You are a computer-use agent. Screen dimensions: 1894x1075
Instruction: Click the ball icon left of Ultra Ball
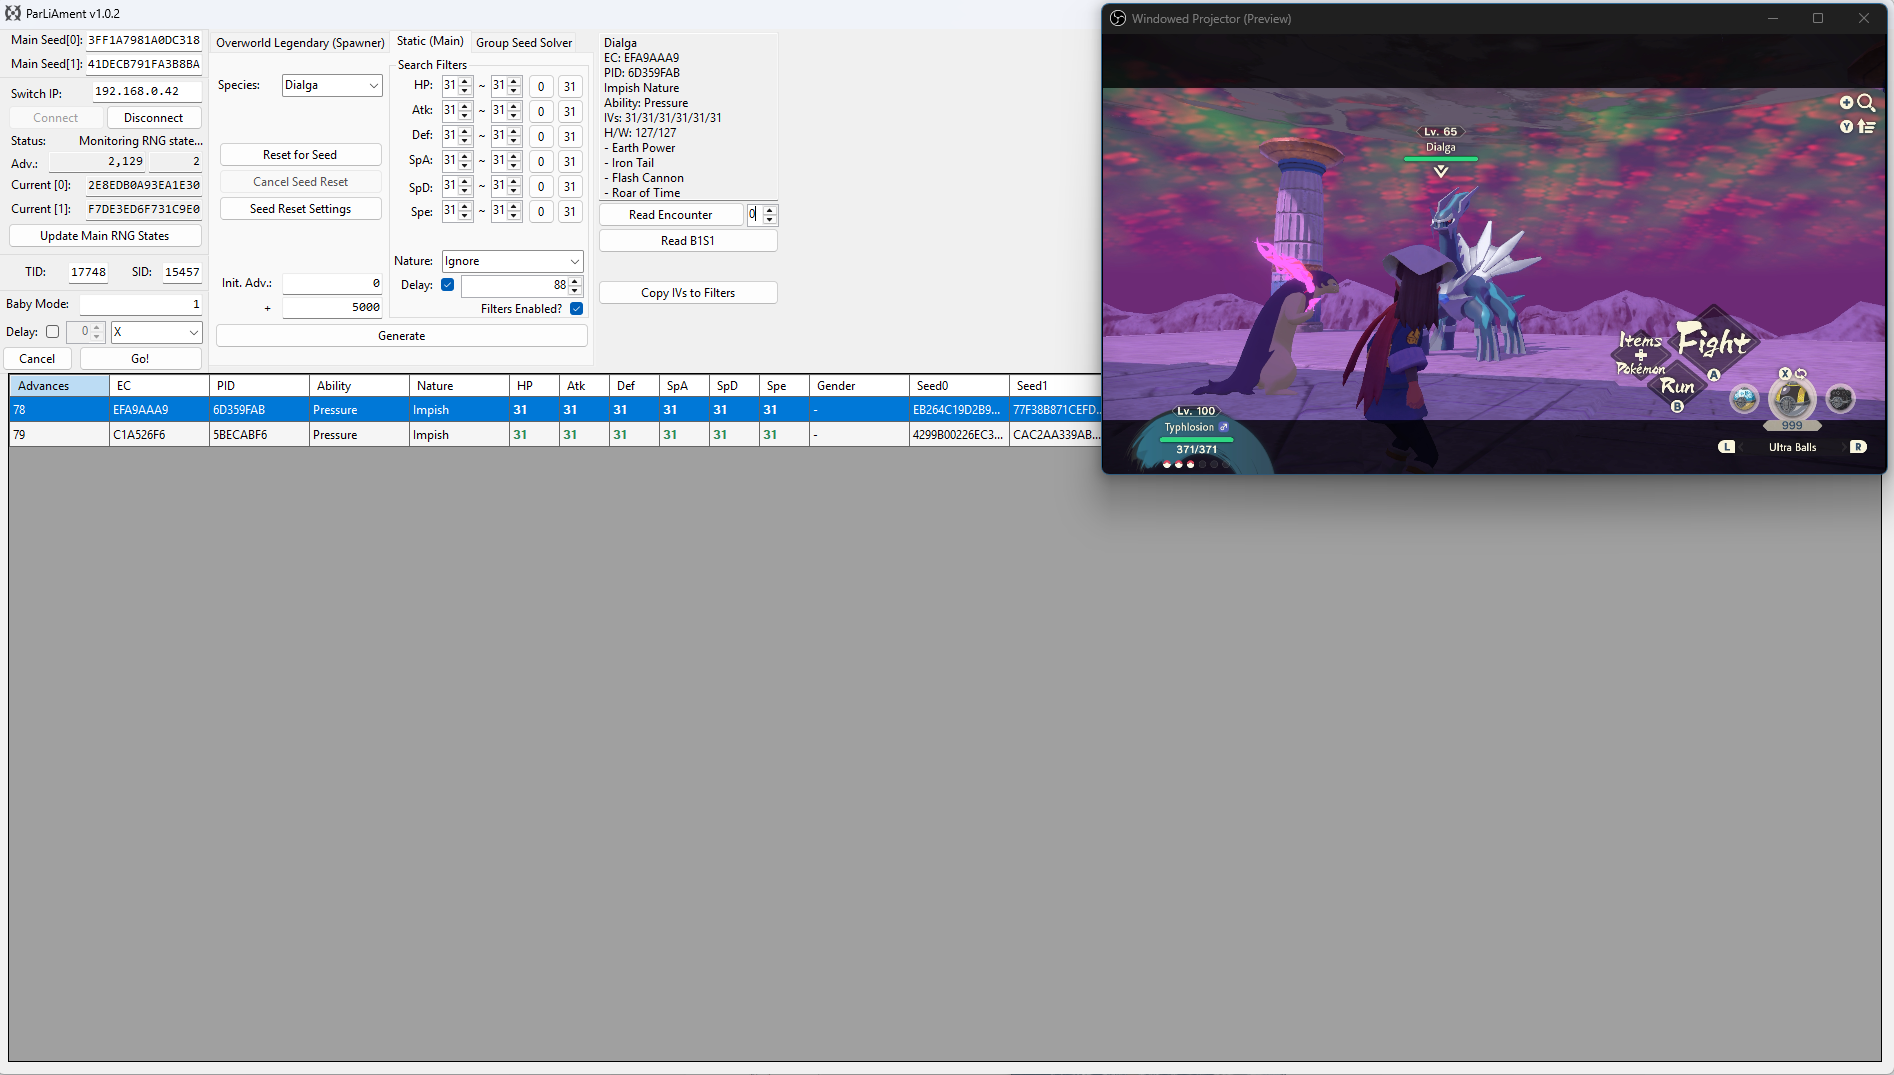coord(1744,399)
